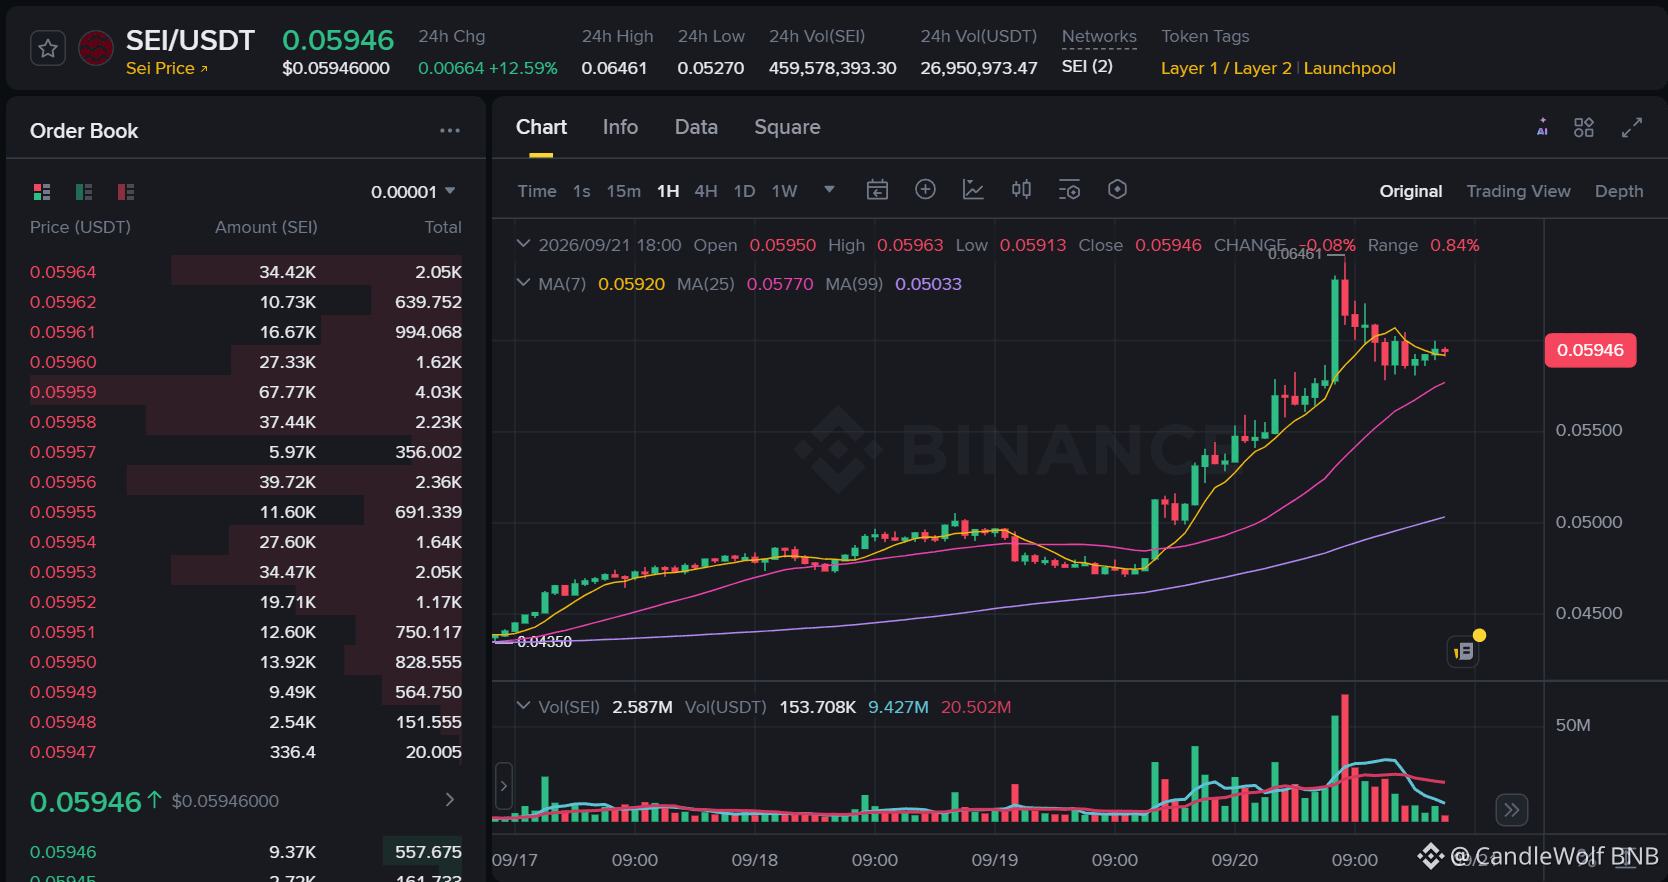Switch to the Info tab
The image size is (1668, 882).
620,127
